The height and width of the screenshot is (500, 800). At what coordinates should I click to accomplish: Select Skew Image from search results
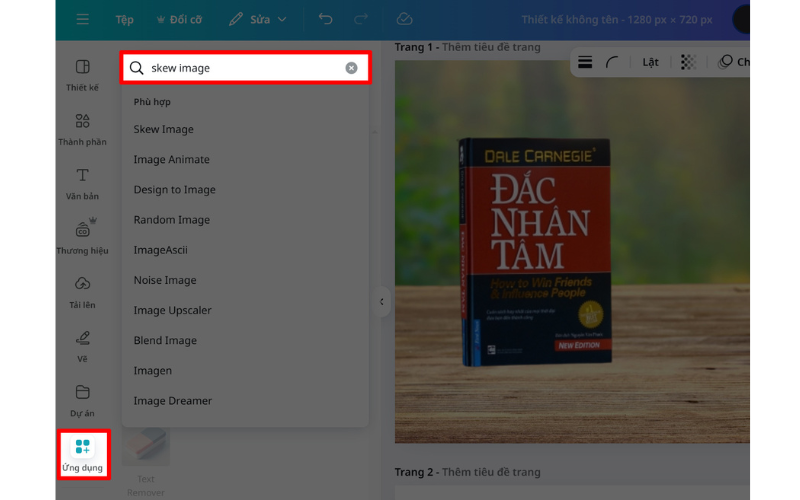164,129
